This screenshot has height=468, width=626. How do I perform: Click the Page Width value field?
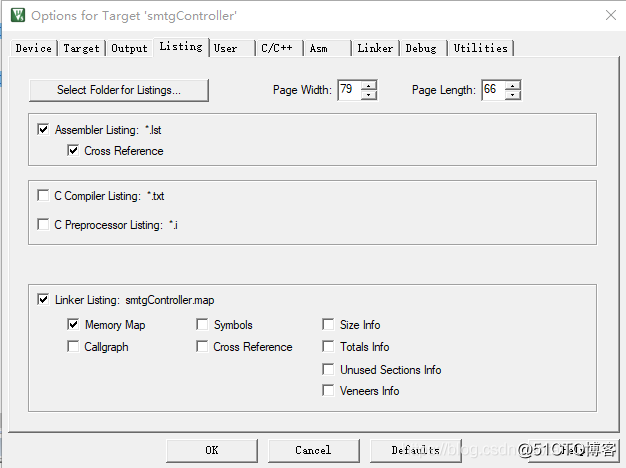(x=349, y=90)
